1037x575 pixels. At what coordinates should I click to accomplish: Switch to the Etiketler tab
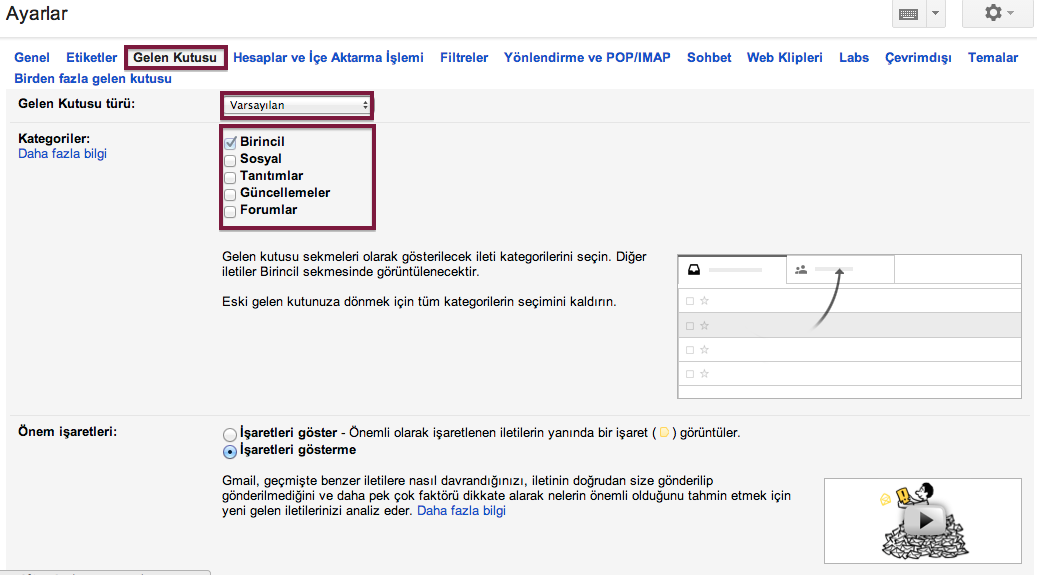click(91, 58)
